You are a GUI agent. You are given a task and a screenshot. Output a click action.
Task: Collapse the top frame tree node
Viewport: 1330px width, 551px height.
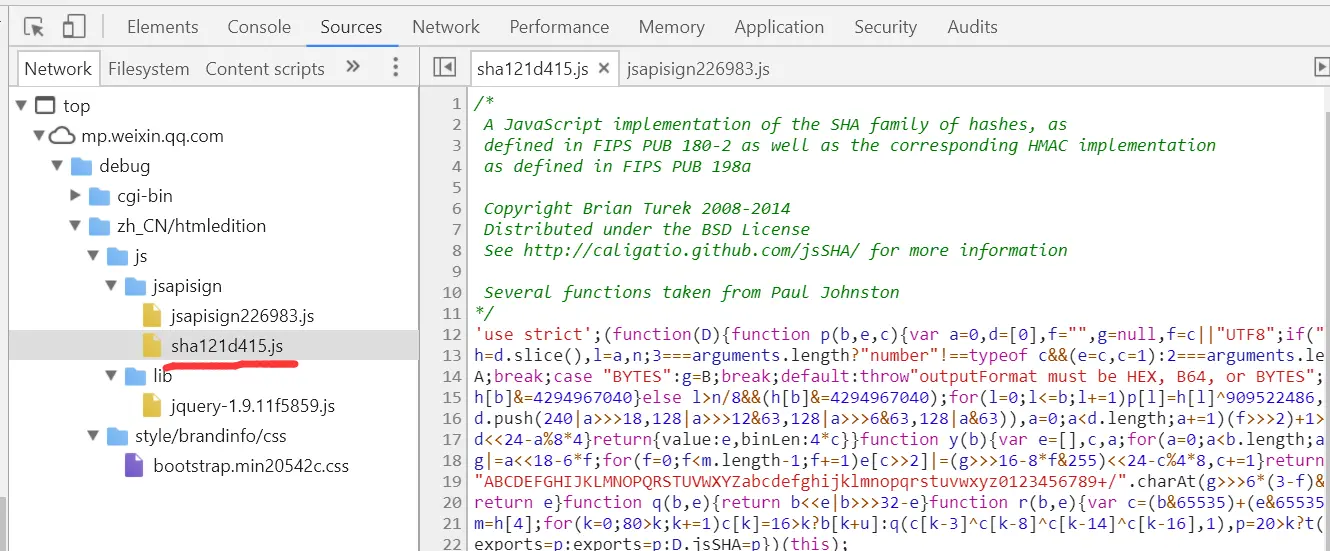coord(23,105)
